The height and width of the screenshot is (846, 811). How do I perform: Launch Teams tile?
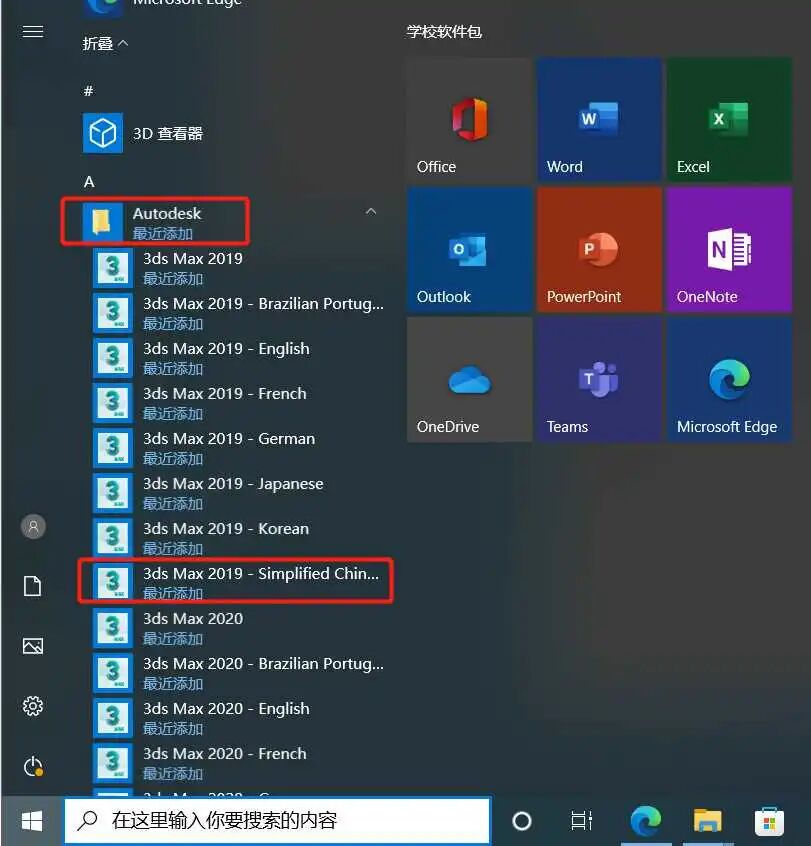coord(599,380)
